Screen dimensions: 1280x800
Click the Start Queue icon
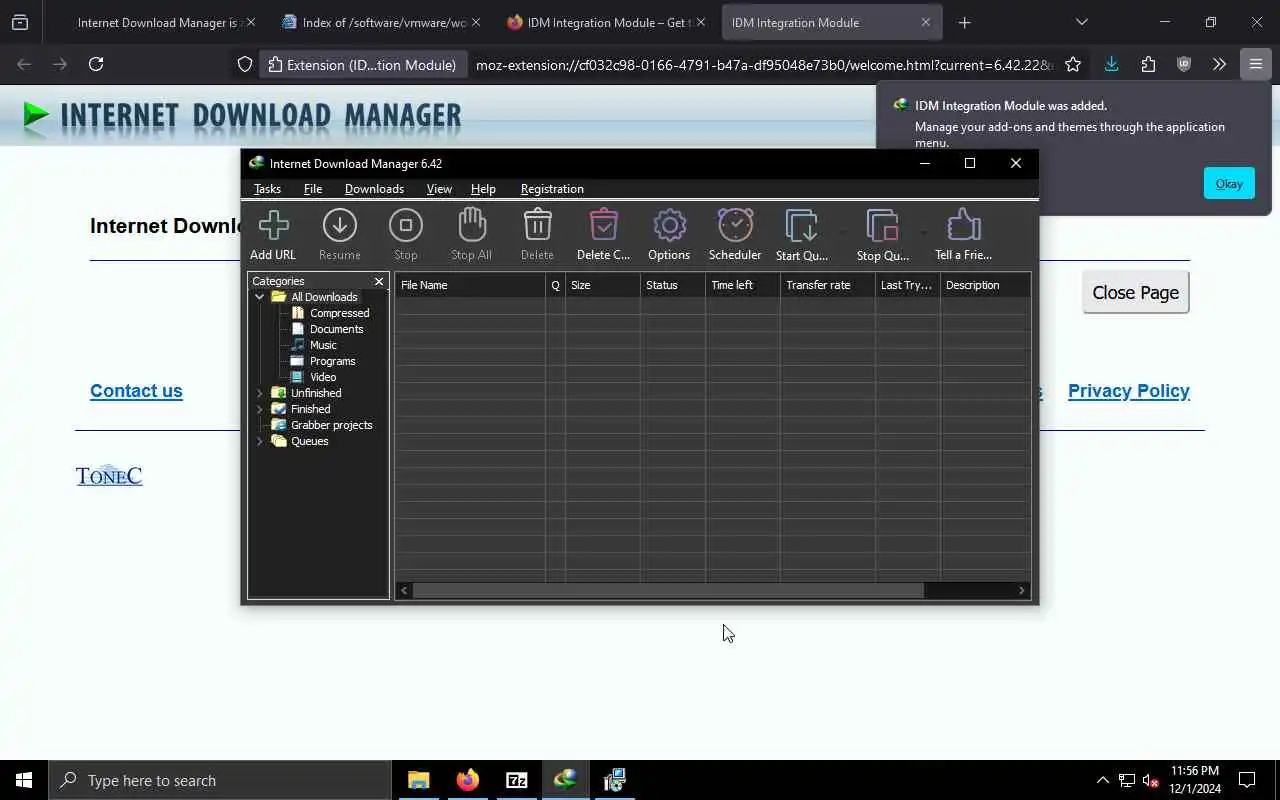click(x=802, y=226)
